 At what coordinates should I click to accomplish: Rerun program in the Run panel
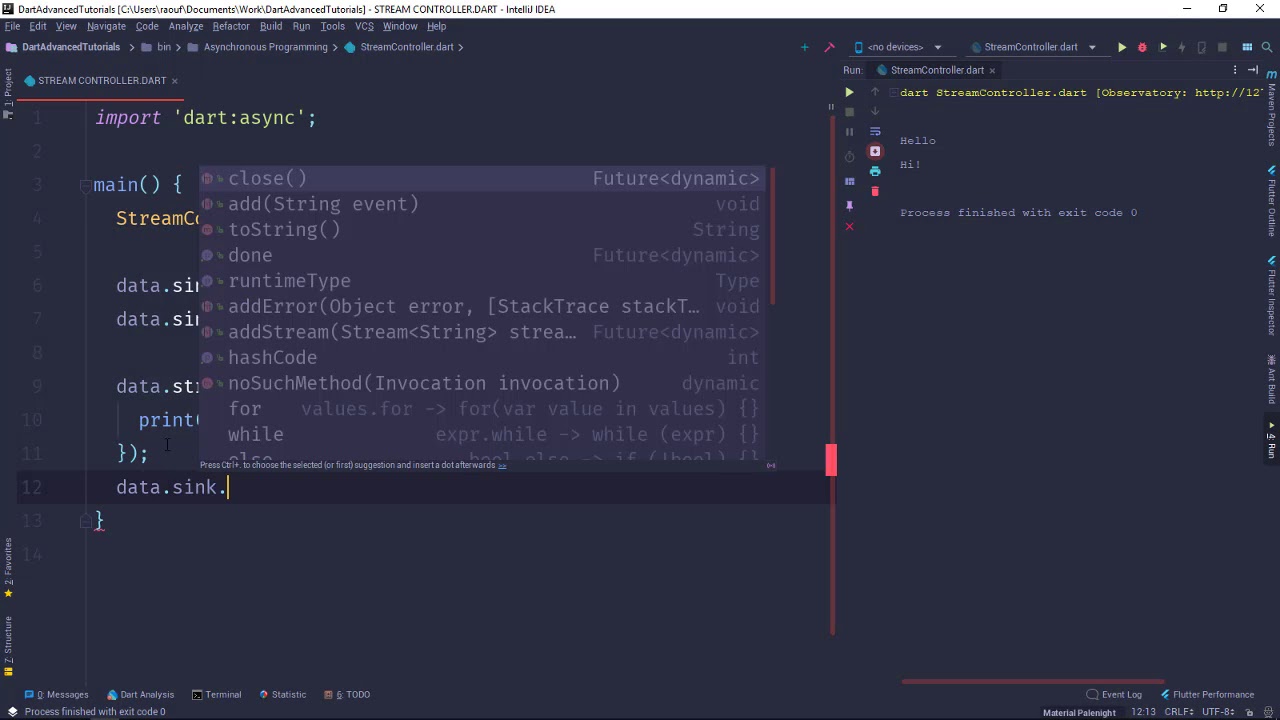point(849,92)
